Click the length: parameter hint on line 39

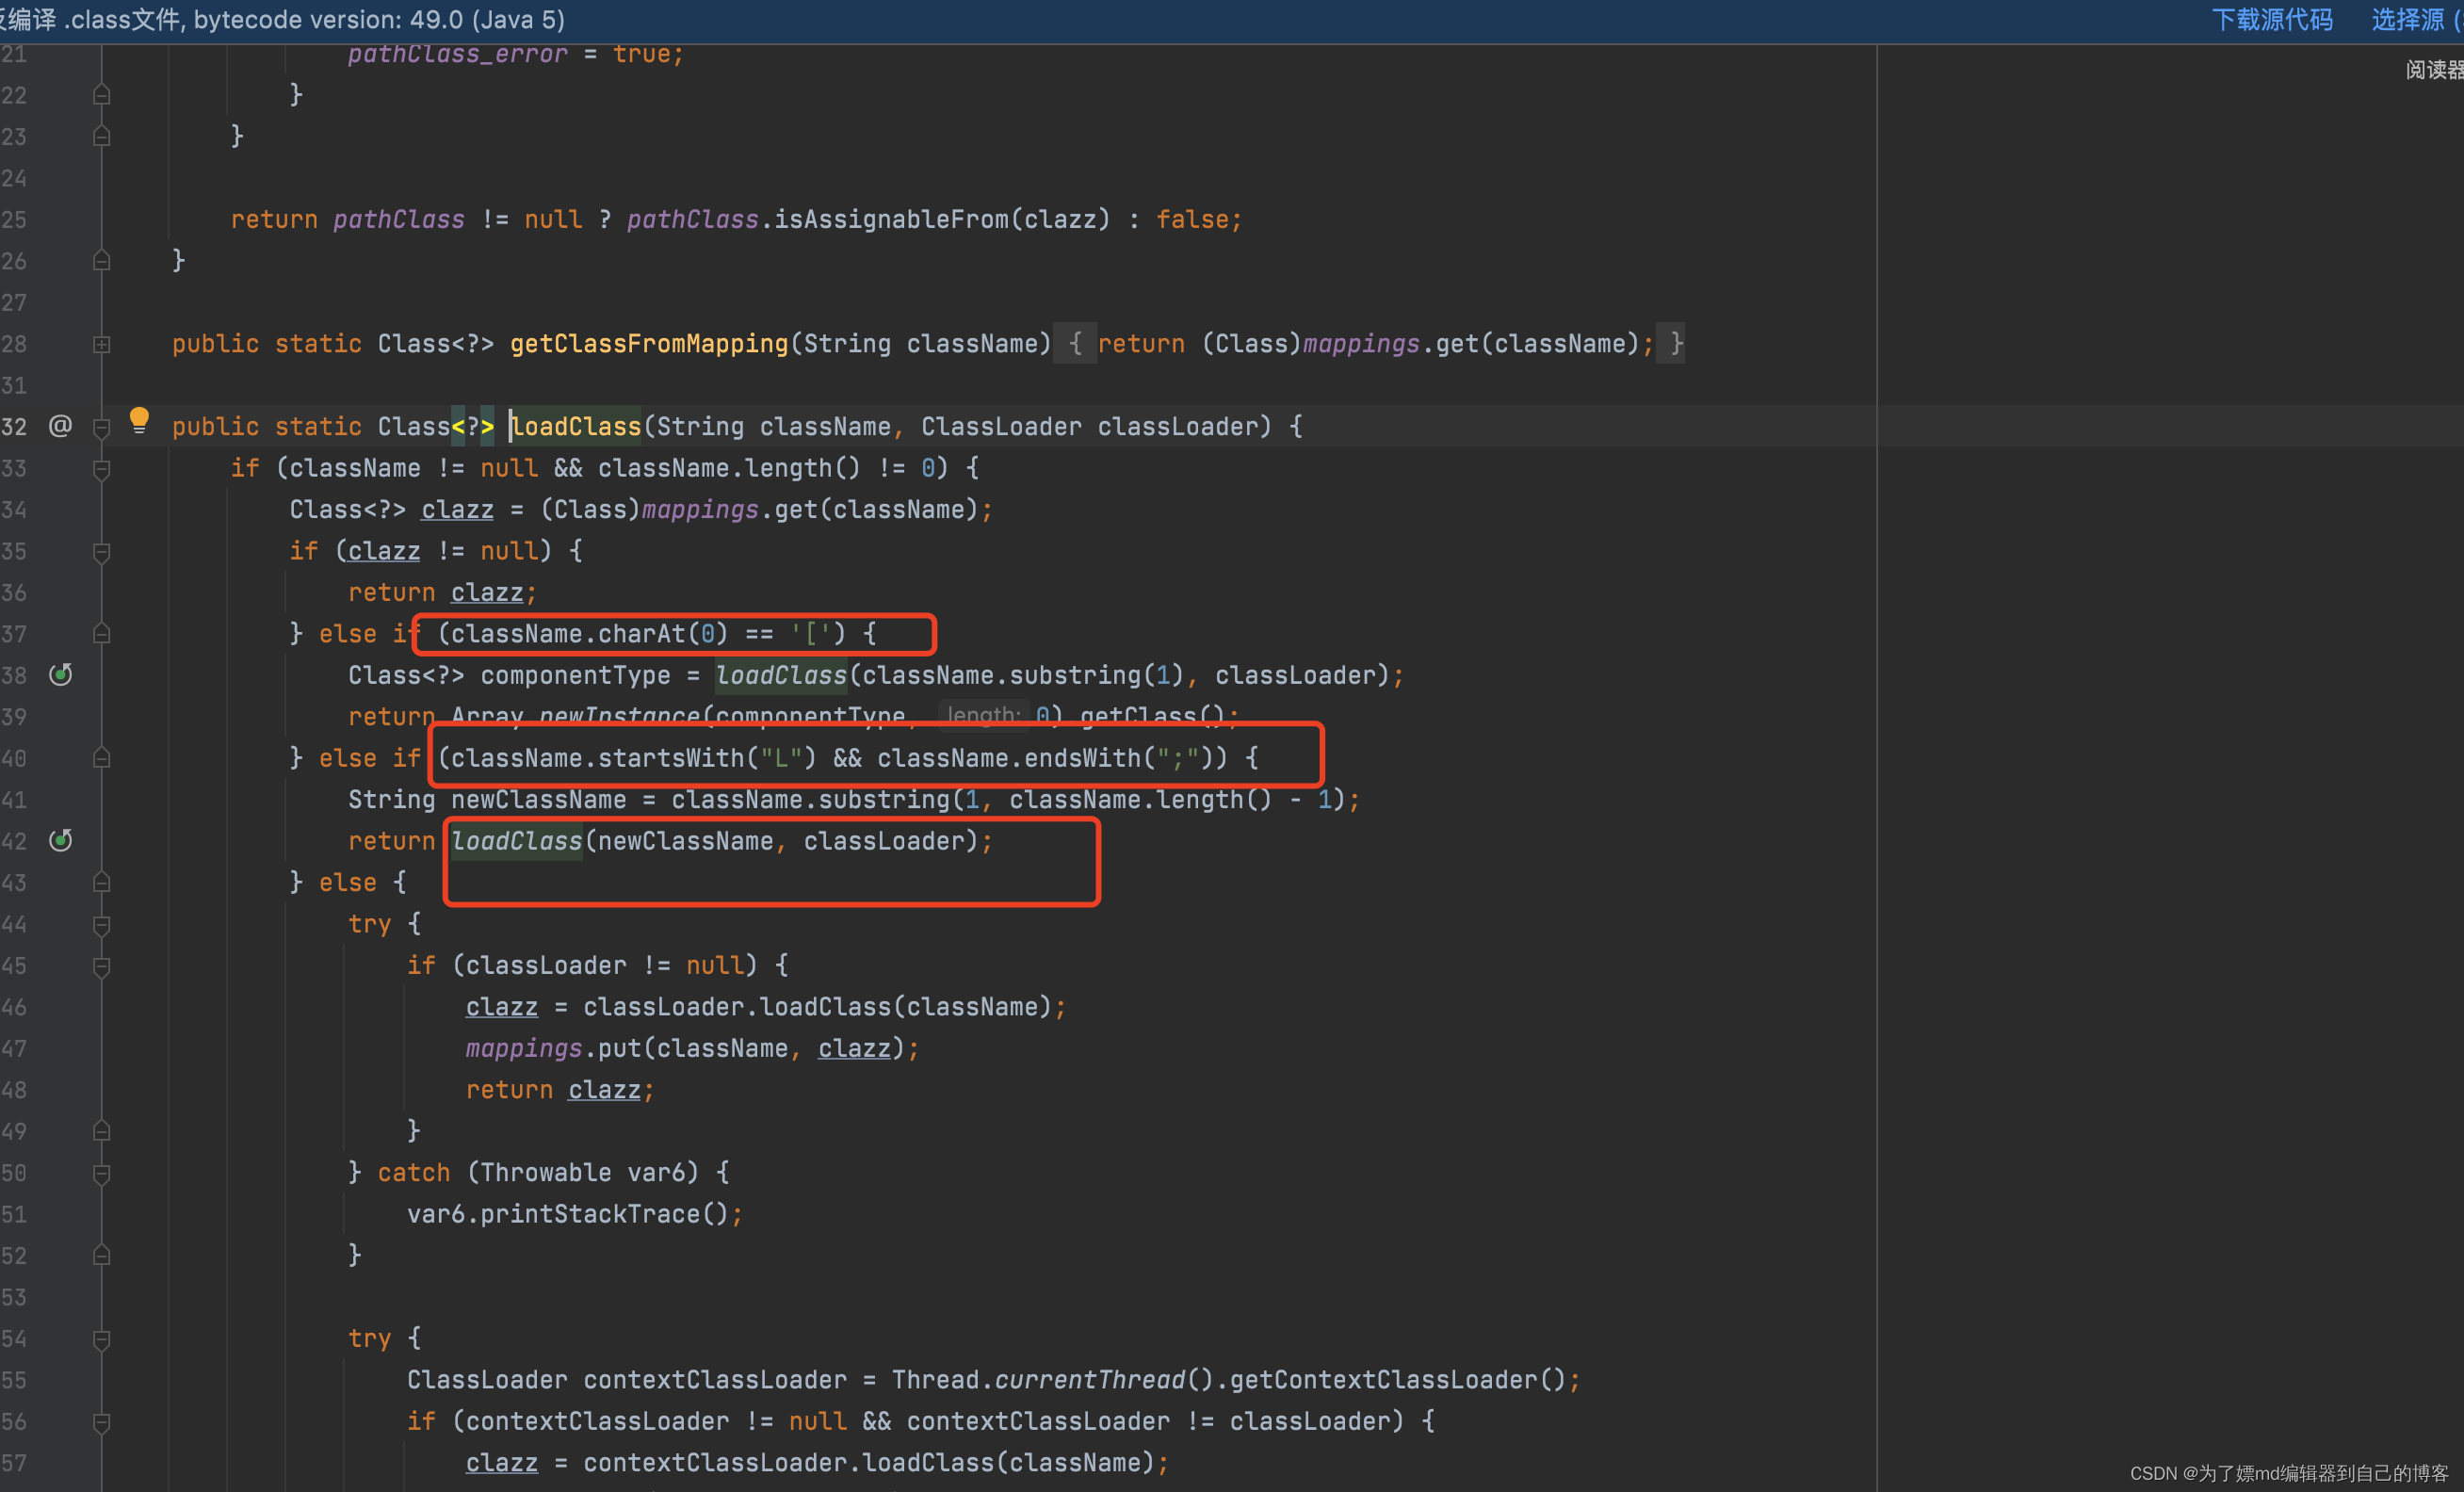pos(983,716)
